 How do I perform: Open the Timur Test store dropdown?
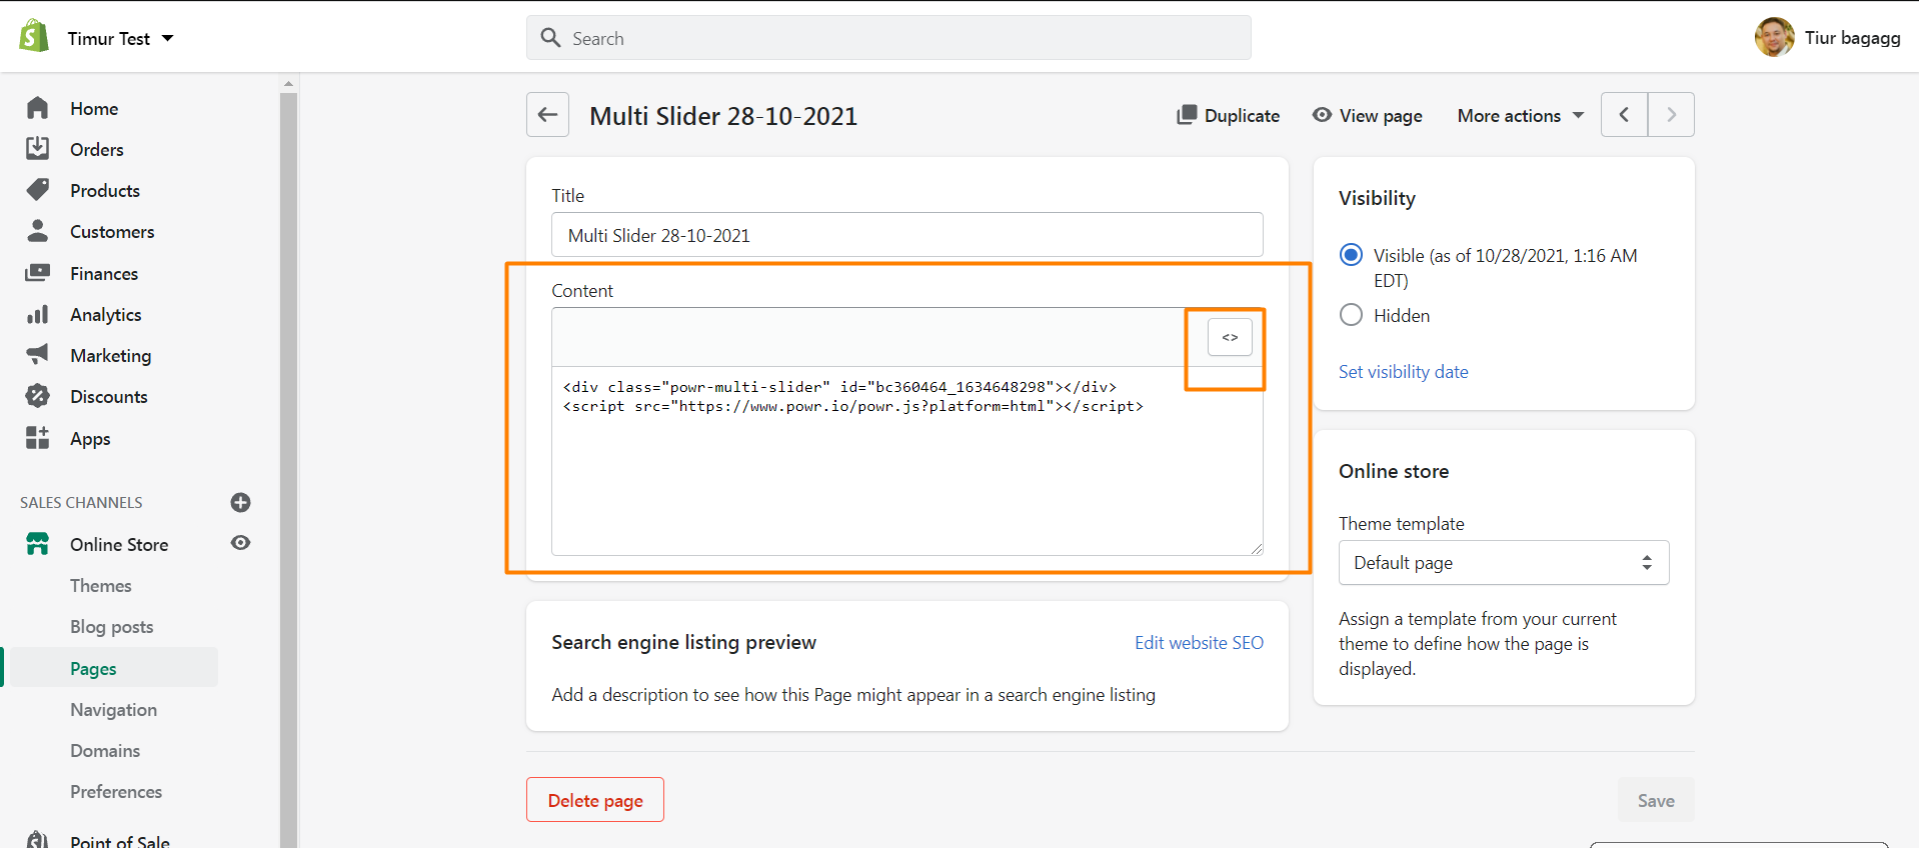click(120, 38)
